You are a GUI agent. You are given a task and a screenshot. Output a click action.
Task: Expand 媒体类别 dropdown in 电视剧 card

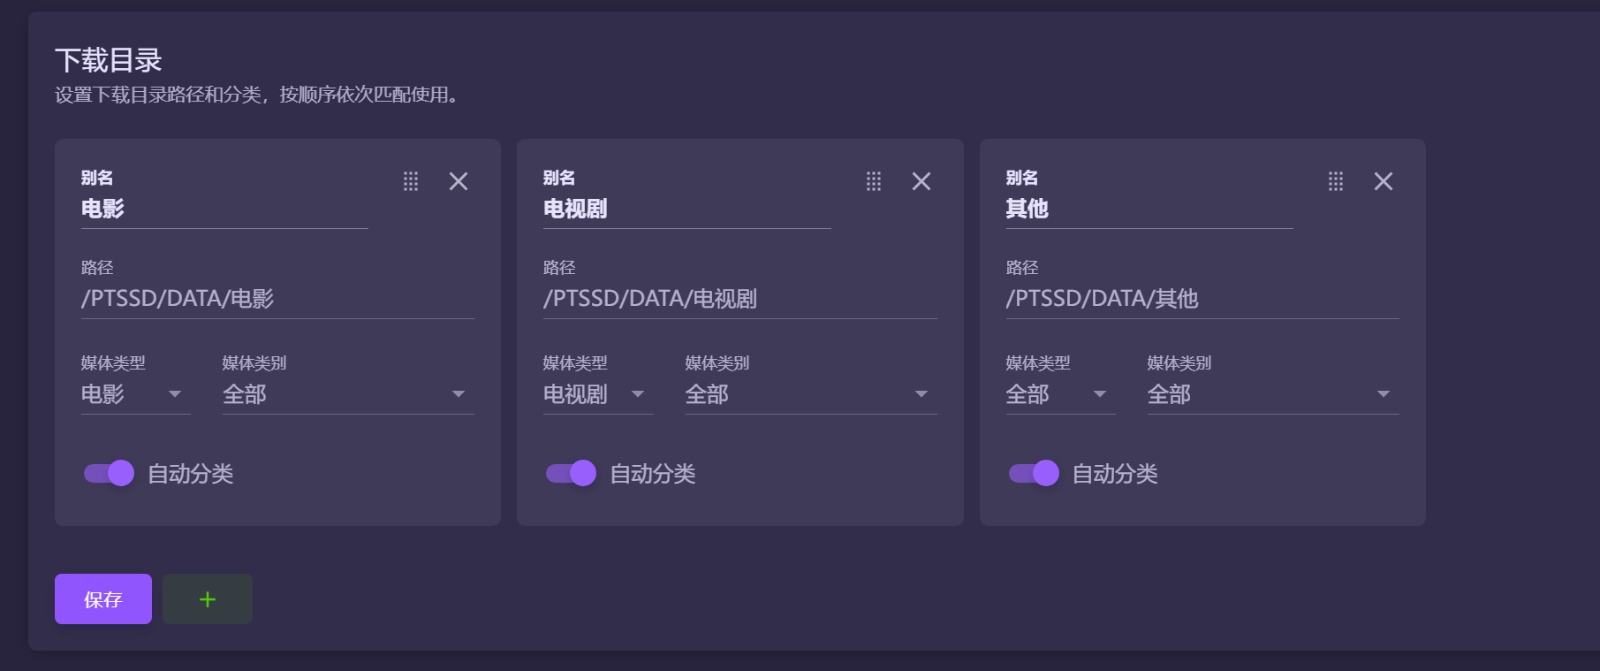coord(810,395)
